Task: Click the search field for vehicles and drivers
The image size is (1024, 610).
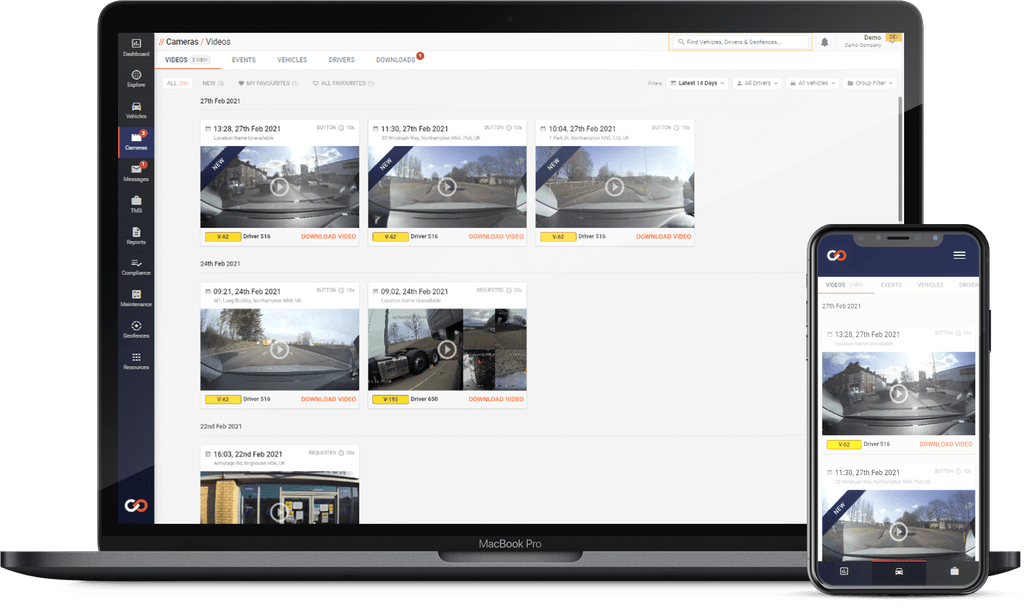Action: pos(740,42)
